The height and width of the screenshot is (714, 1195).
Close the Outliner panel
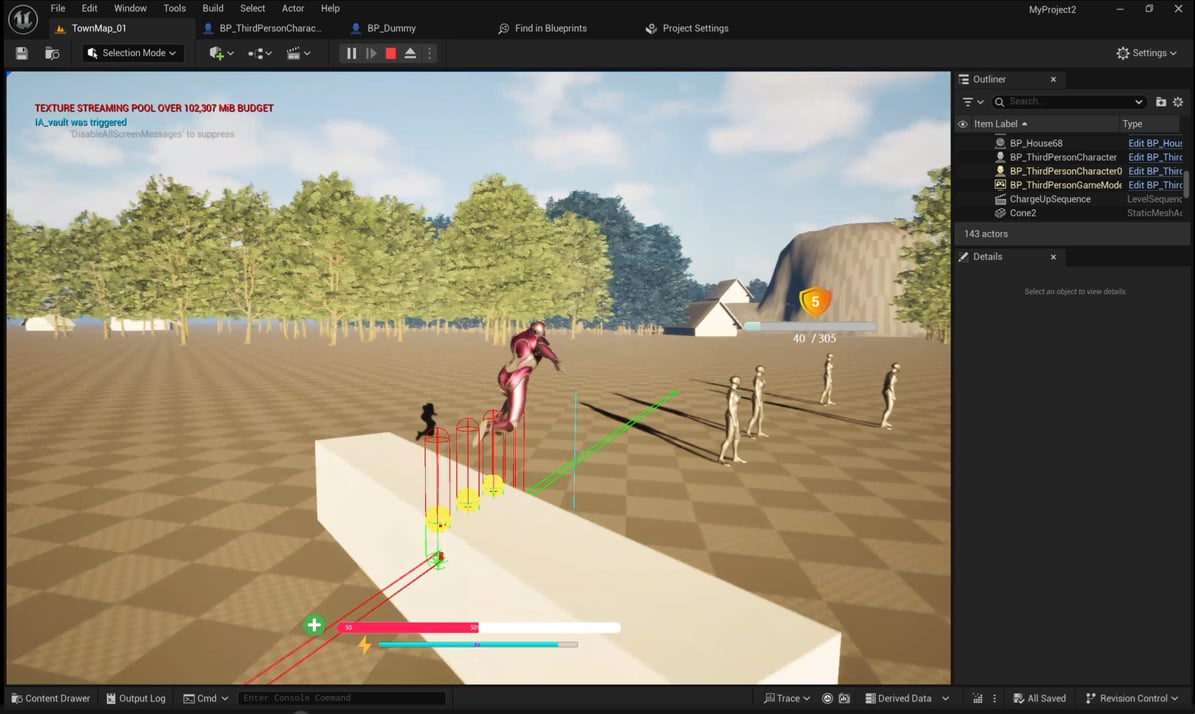(x=1053, y=79)
